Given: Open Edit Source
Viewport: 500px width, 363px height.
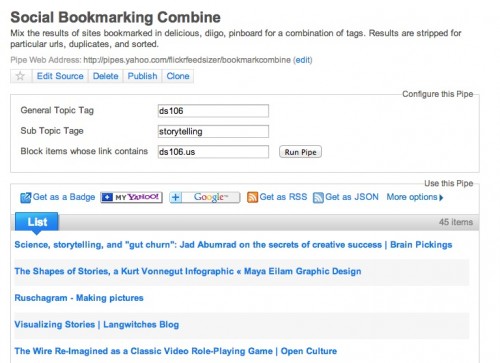Looking at the screenshot, I should pyautogui.click(x=60, y=76).
